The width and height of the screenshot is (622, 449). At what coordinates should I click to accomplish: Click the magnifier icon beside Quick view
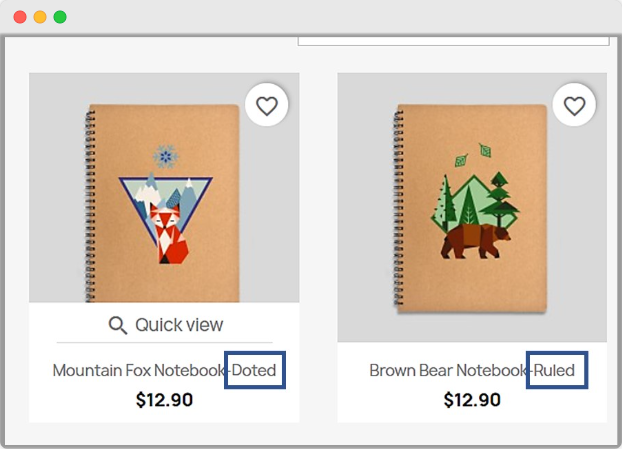pyautogui.click(x=118, y=325)
